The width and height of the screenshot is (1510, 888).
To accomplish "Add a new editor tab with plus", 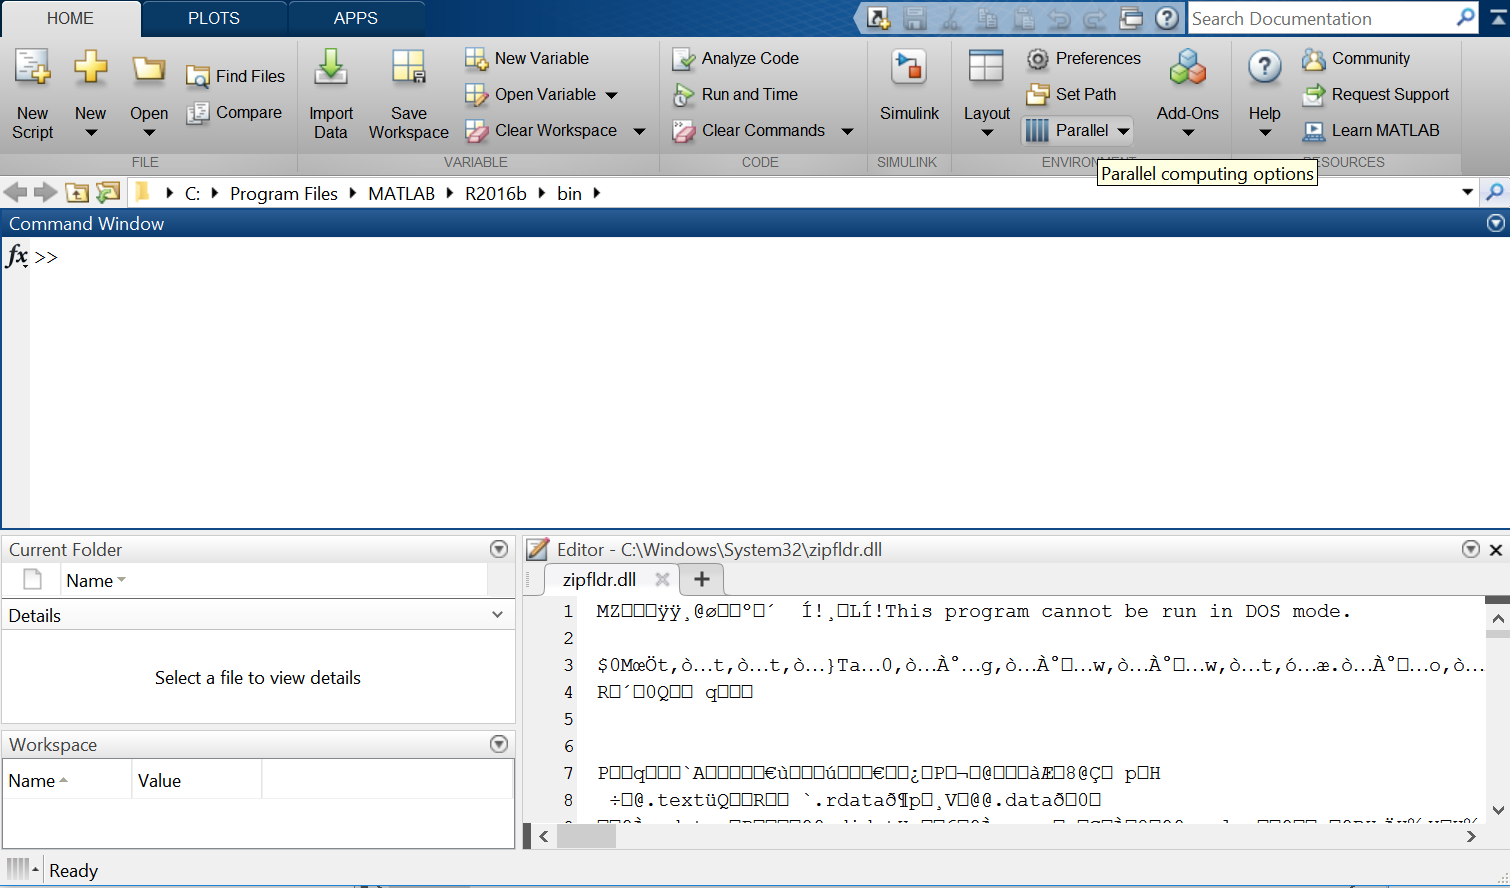I will (x=702, y=579).
